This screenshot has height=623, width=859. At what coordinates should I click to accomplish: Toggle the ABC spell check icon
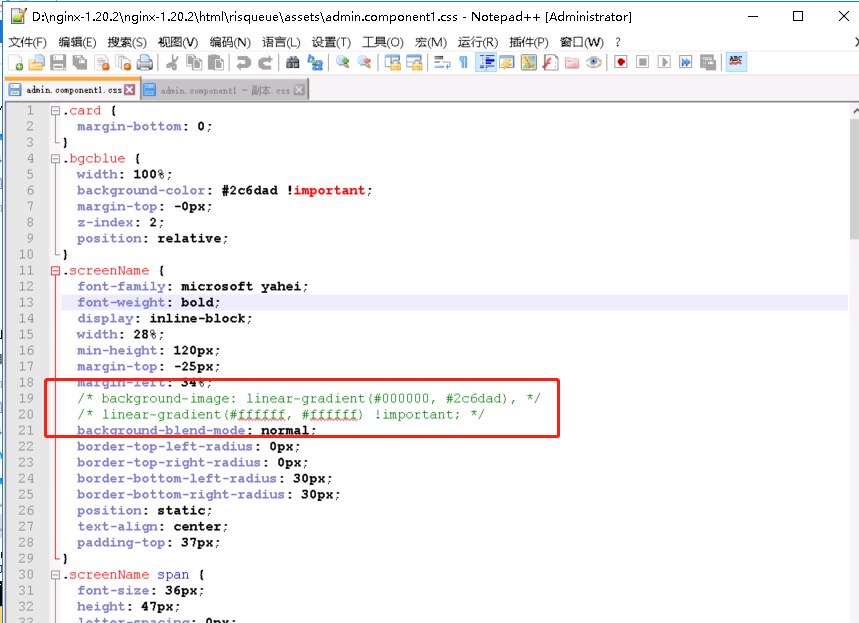736,62
